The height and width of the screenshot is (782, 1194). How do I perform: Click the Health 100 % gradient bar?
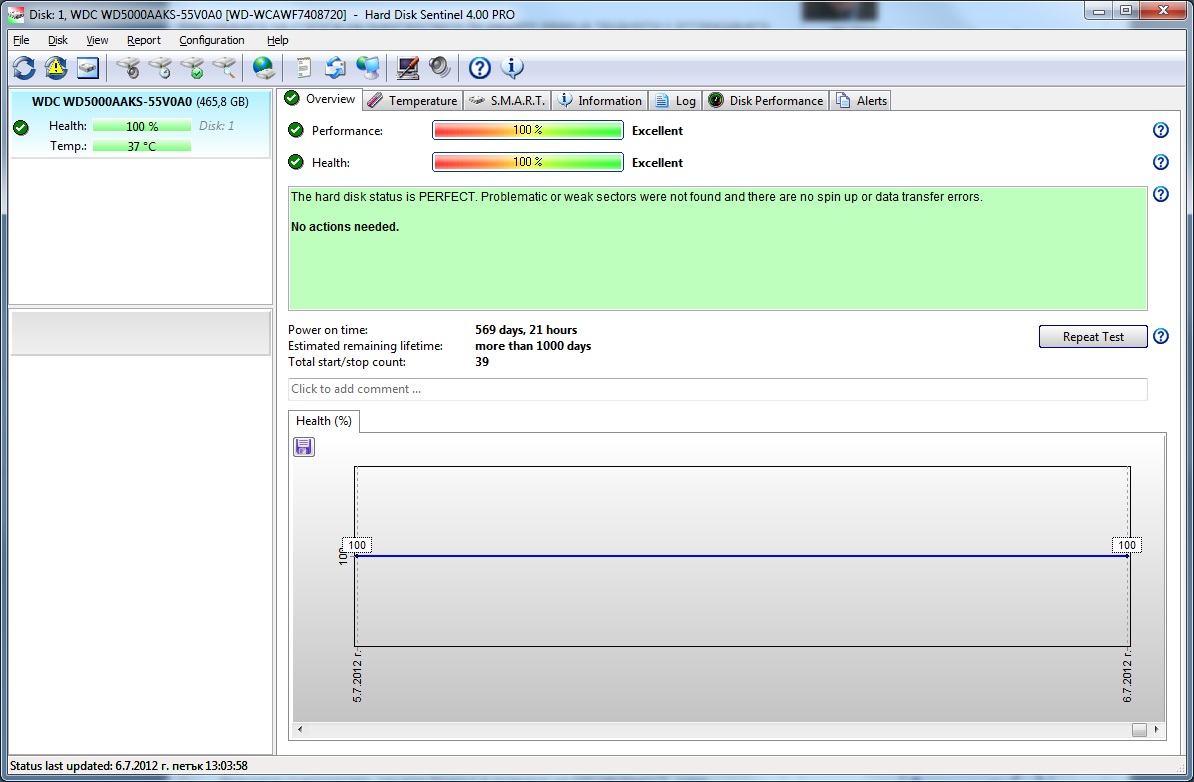(x=528, y=162)
